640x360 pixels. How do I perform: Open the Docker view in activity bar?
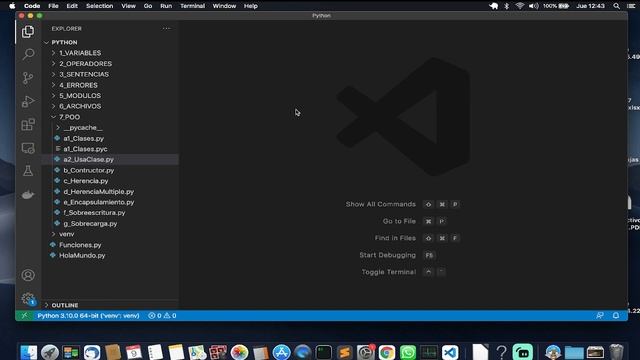coord(28,195)
